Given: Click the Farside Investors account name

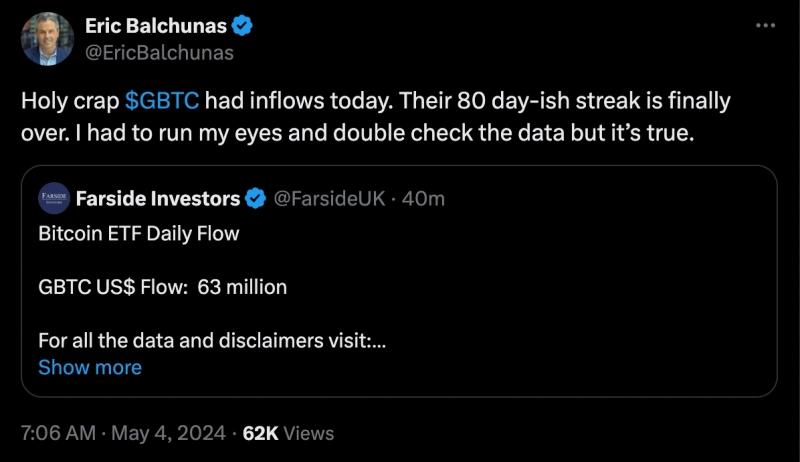Looking at the screenshot, I should pyautogui.click(x=158, y=199).
